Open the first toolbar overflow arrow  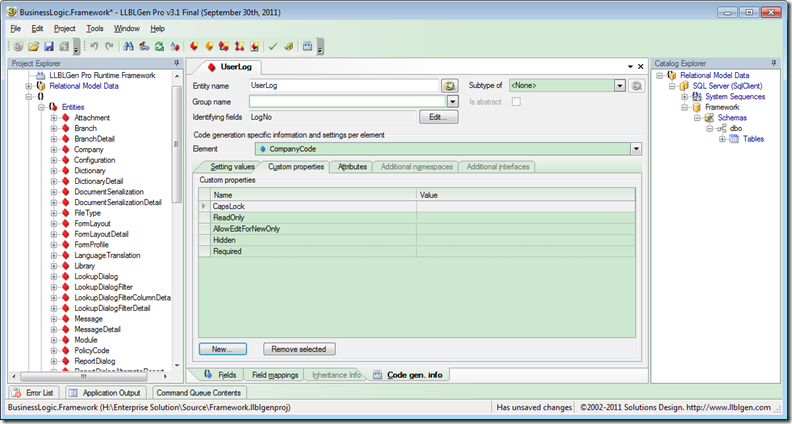[x=77, y=47]
